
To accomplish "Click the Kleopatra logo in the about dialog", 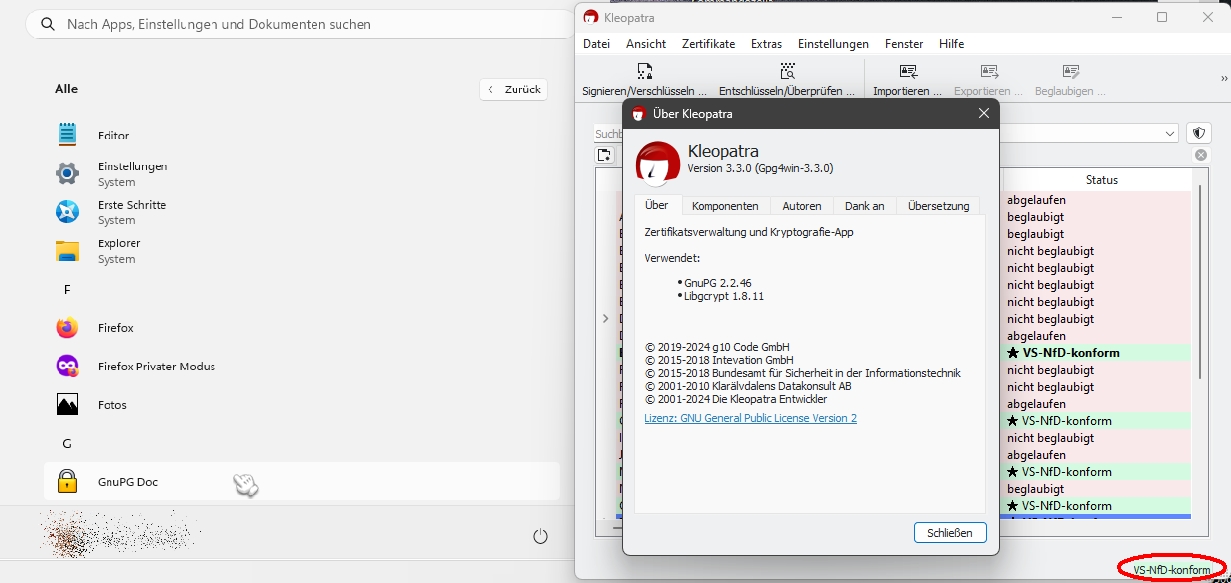I will click(x=658, y=164).
